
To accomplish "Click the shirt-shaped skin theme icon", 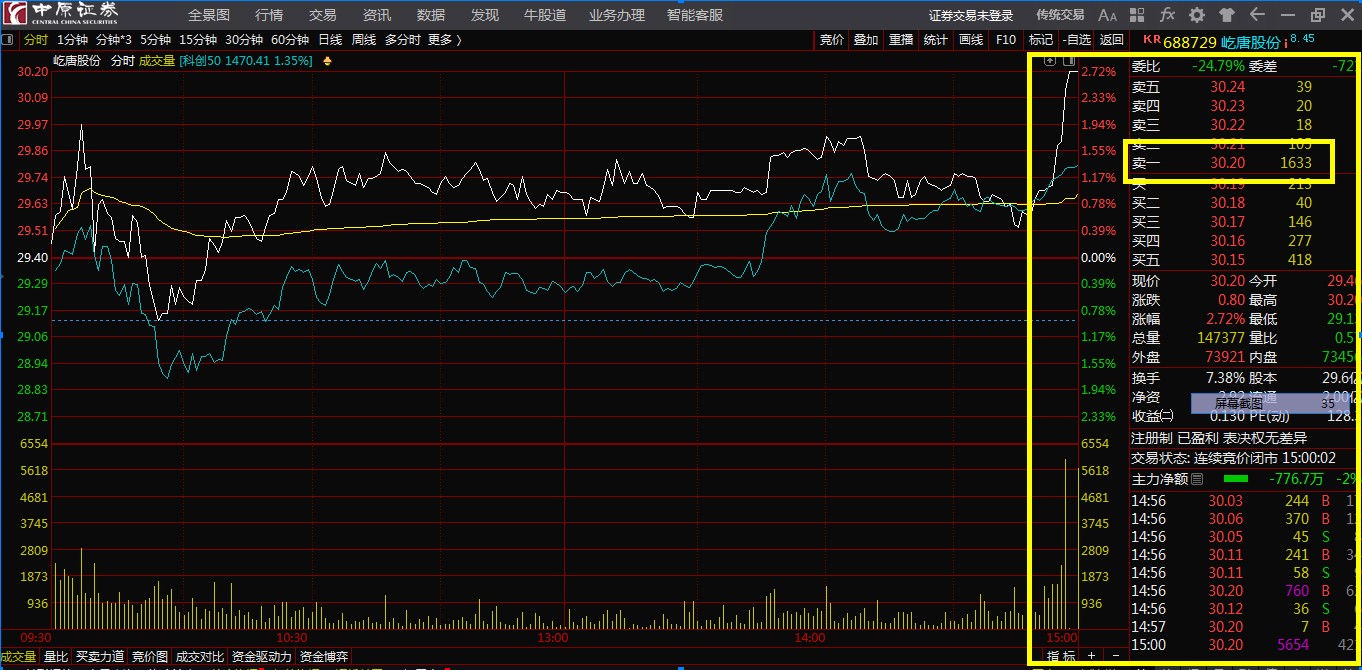I will pyautogui.click(x=1227, y=15).
